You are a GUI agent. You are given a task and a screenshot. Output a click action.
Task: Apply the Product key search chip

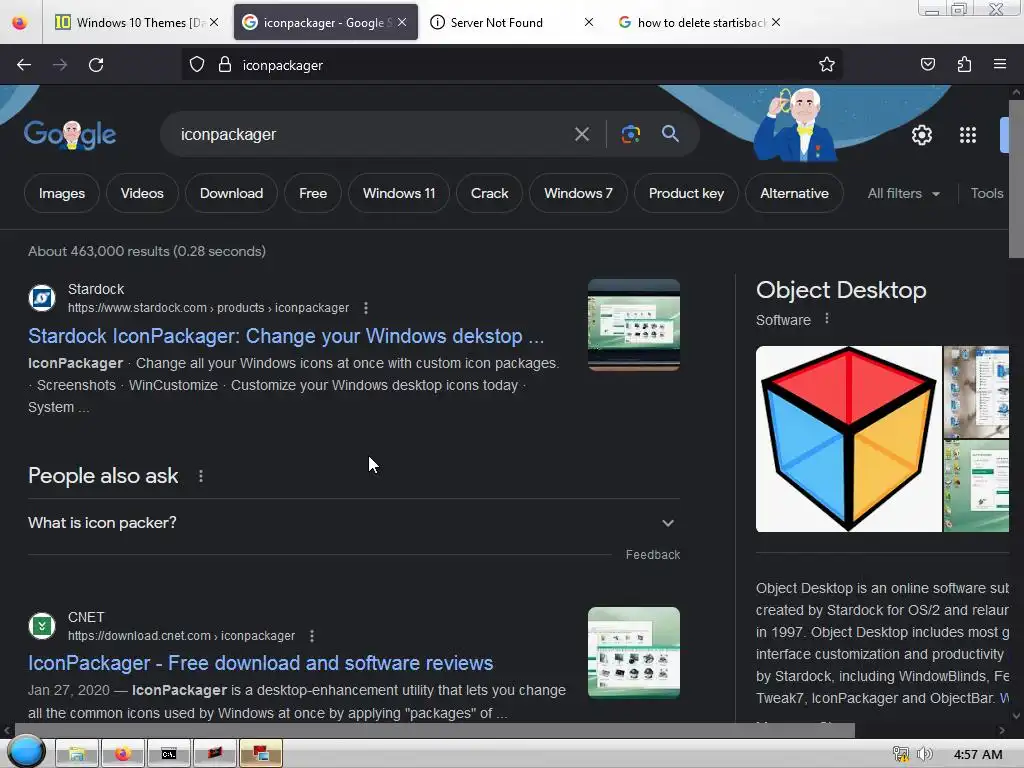pos(686,193)
